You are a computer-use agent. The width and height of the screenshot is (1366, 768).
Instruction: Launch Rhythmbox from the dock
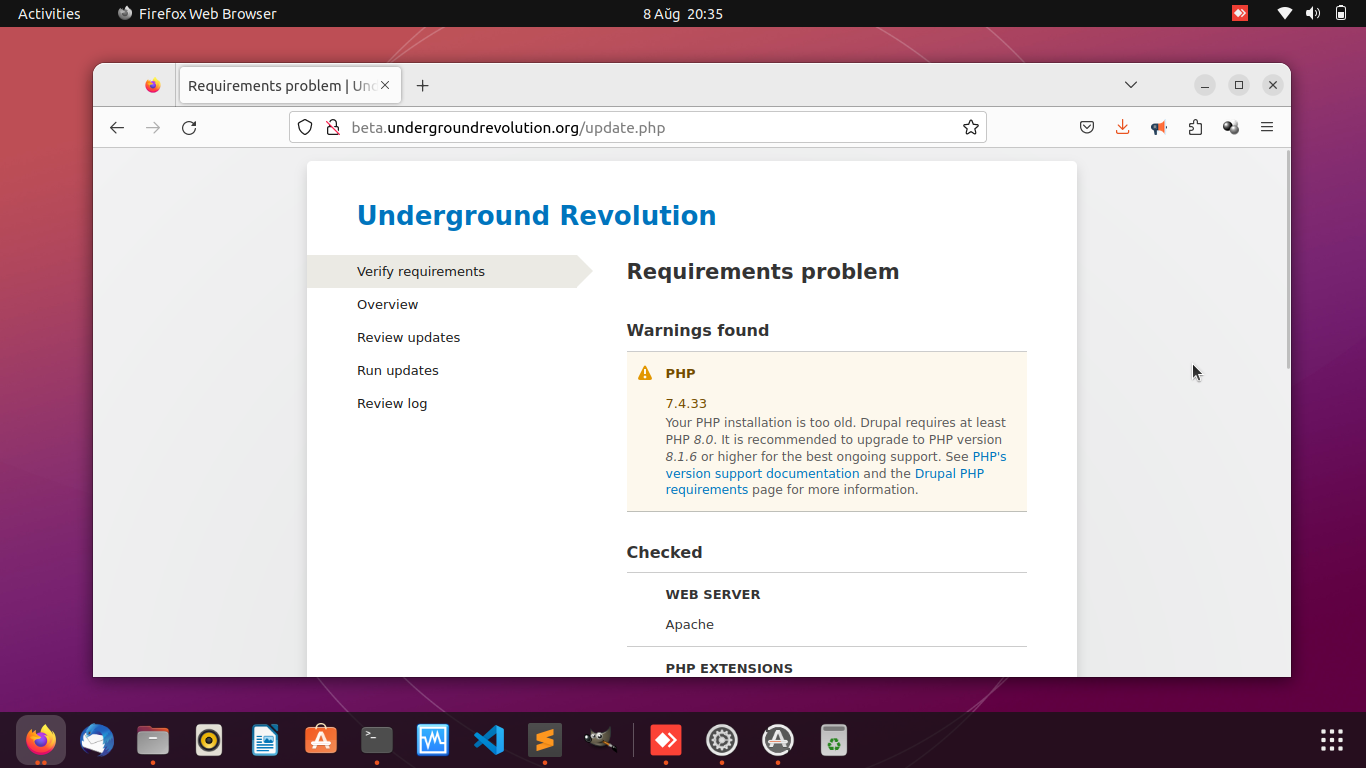coord(209,740)
